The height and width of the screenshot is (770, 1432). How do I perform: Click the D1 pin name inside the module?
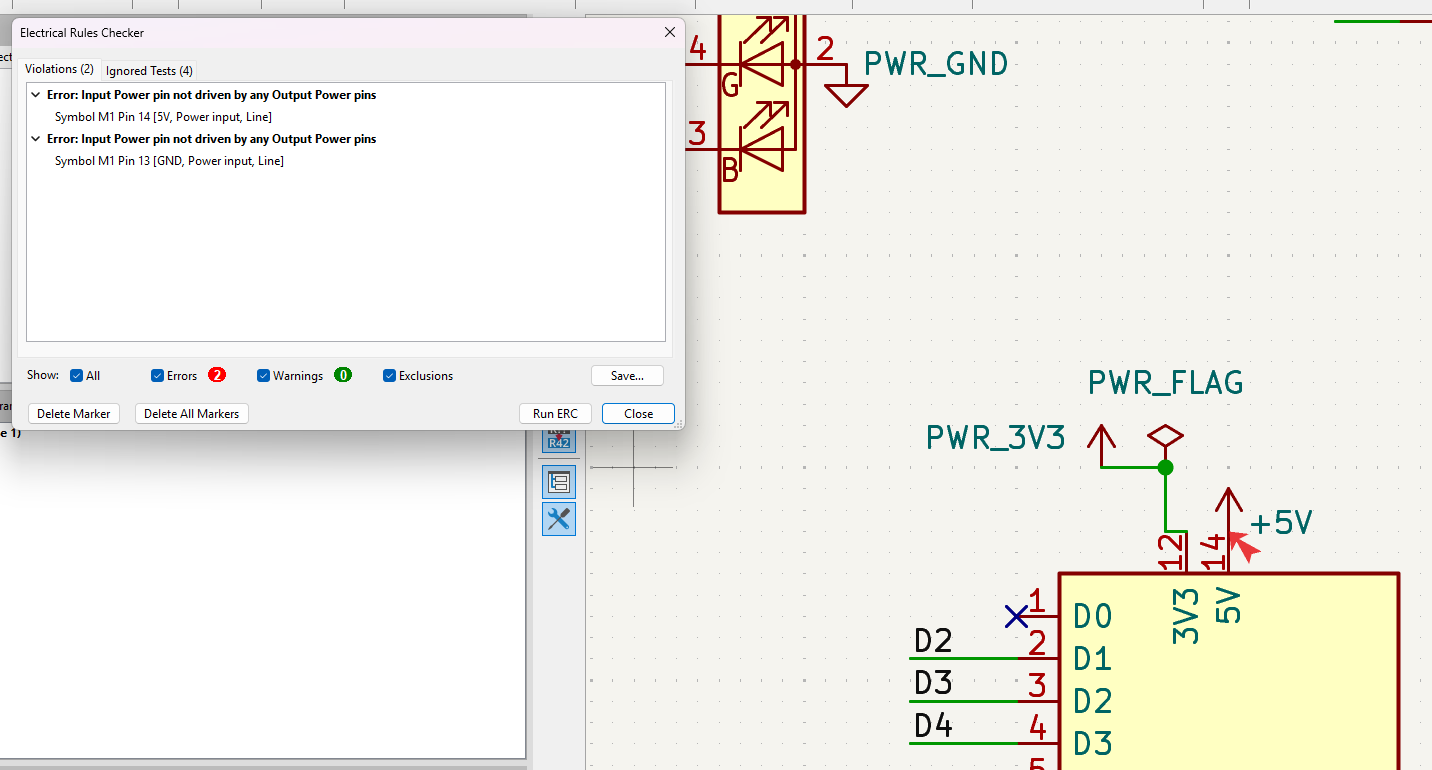pos(1093,659)
